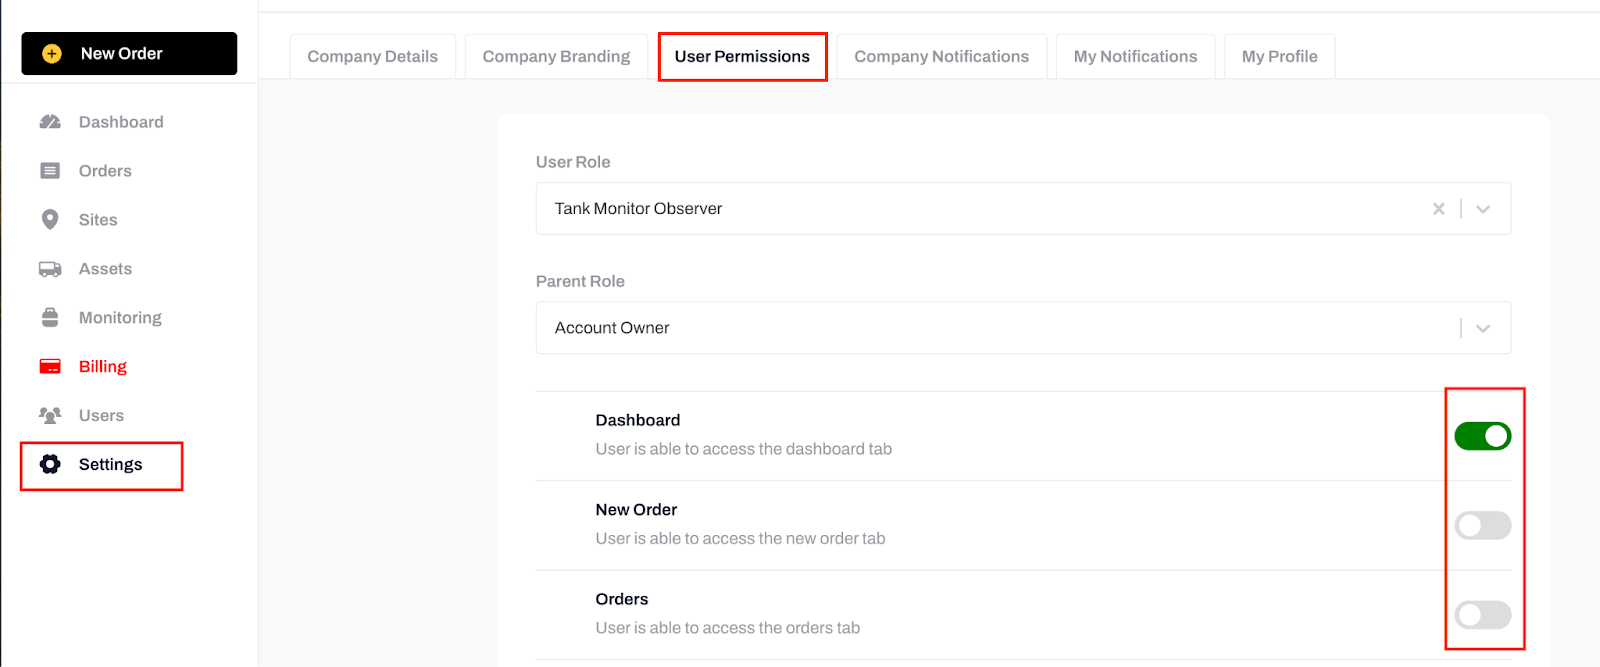Expand the User Role dropdown arrow

pos(1483,209)
